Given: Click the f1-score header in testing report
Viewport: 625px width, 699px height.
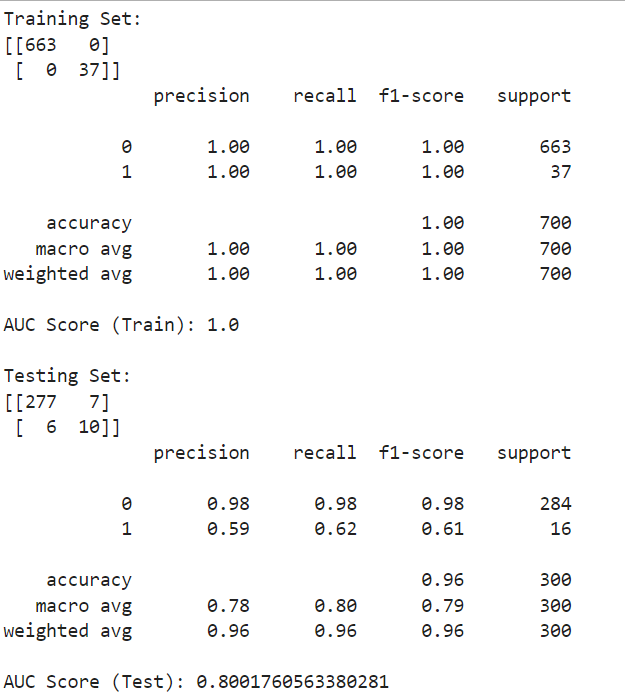Looking at the screenshot, I should coord(421,453).
